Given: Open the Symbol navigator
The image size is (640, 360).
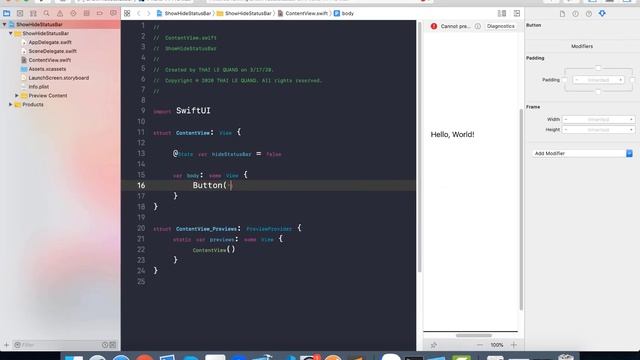Looking at the screenshot, I should (x=33, y=13).
